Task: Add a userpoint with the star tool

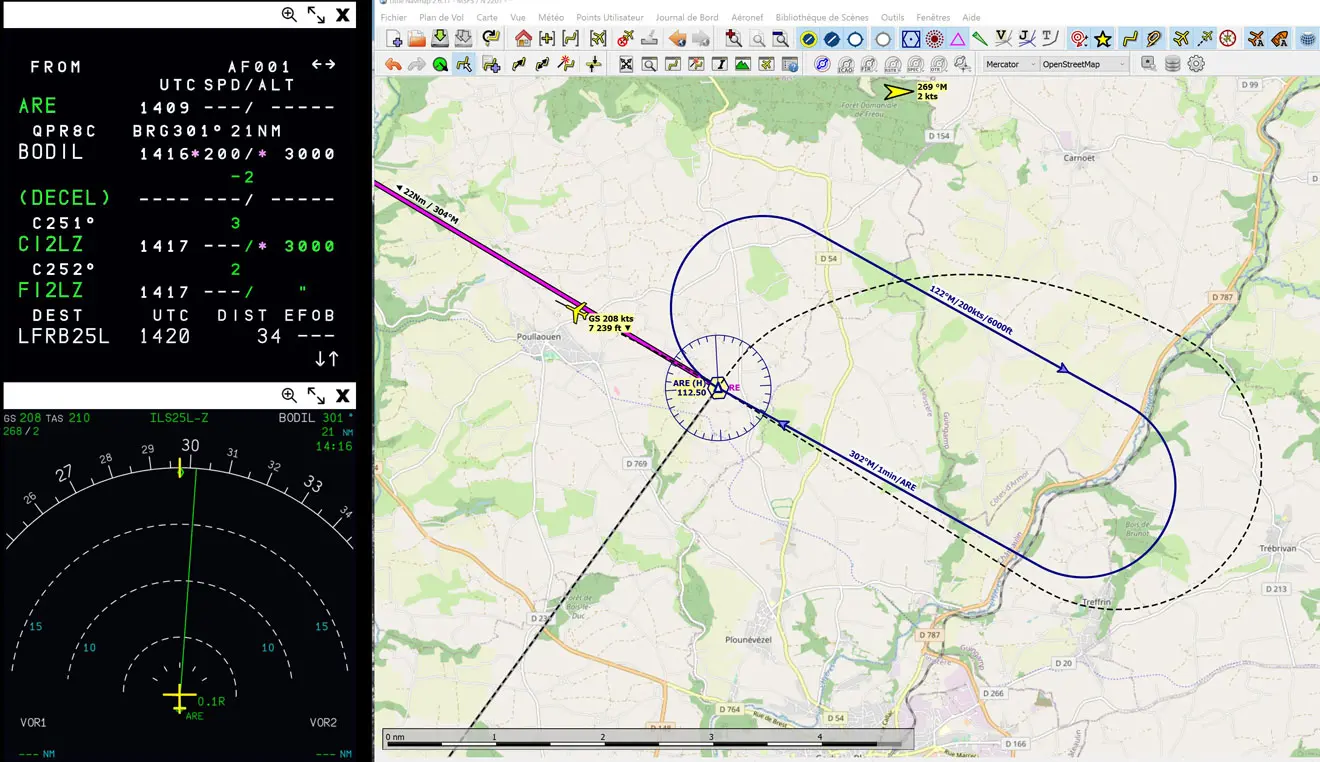Action: pyautogui.click(x=1102, y=38)
